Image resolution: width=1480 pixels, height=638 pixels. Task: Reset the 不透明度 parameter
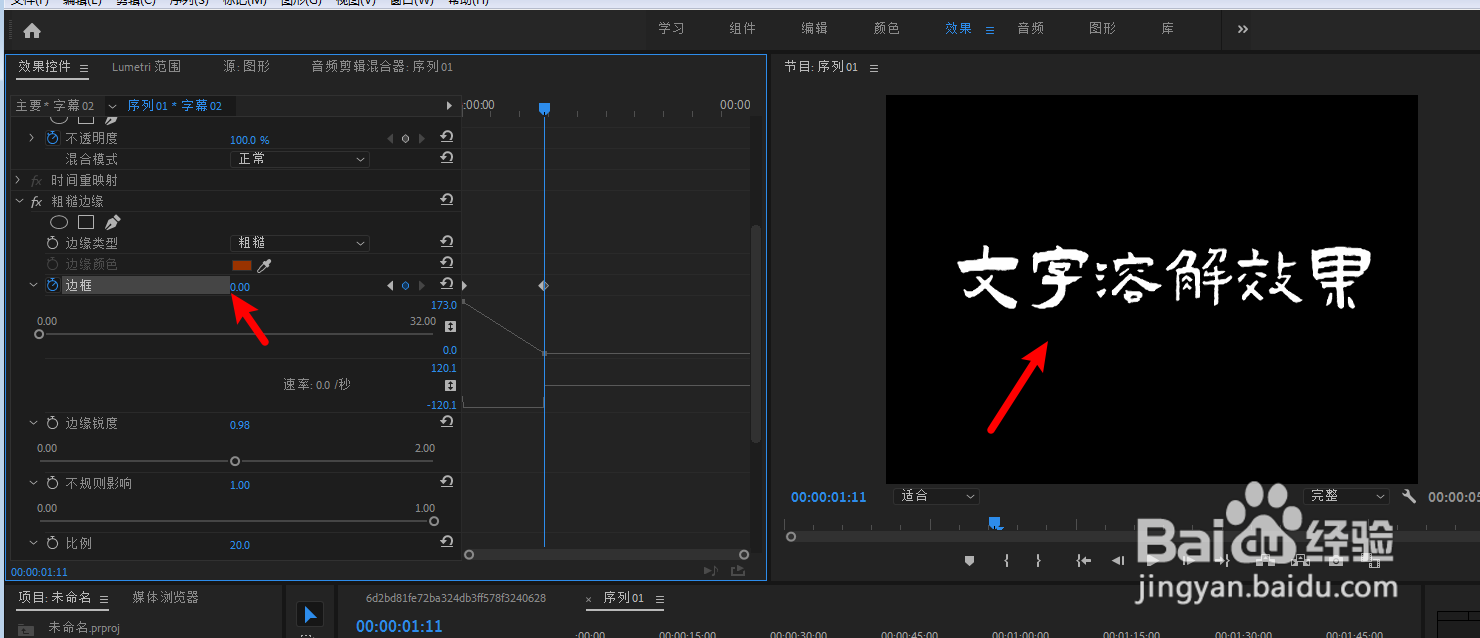[447, 138]
